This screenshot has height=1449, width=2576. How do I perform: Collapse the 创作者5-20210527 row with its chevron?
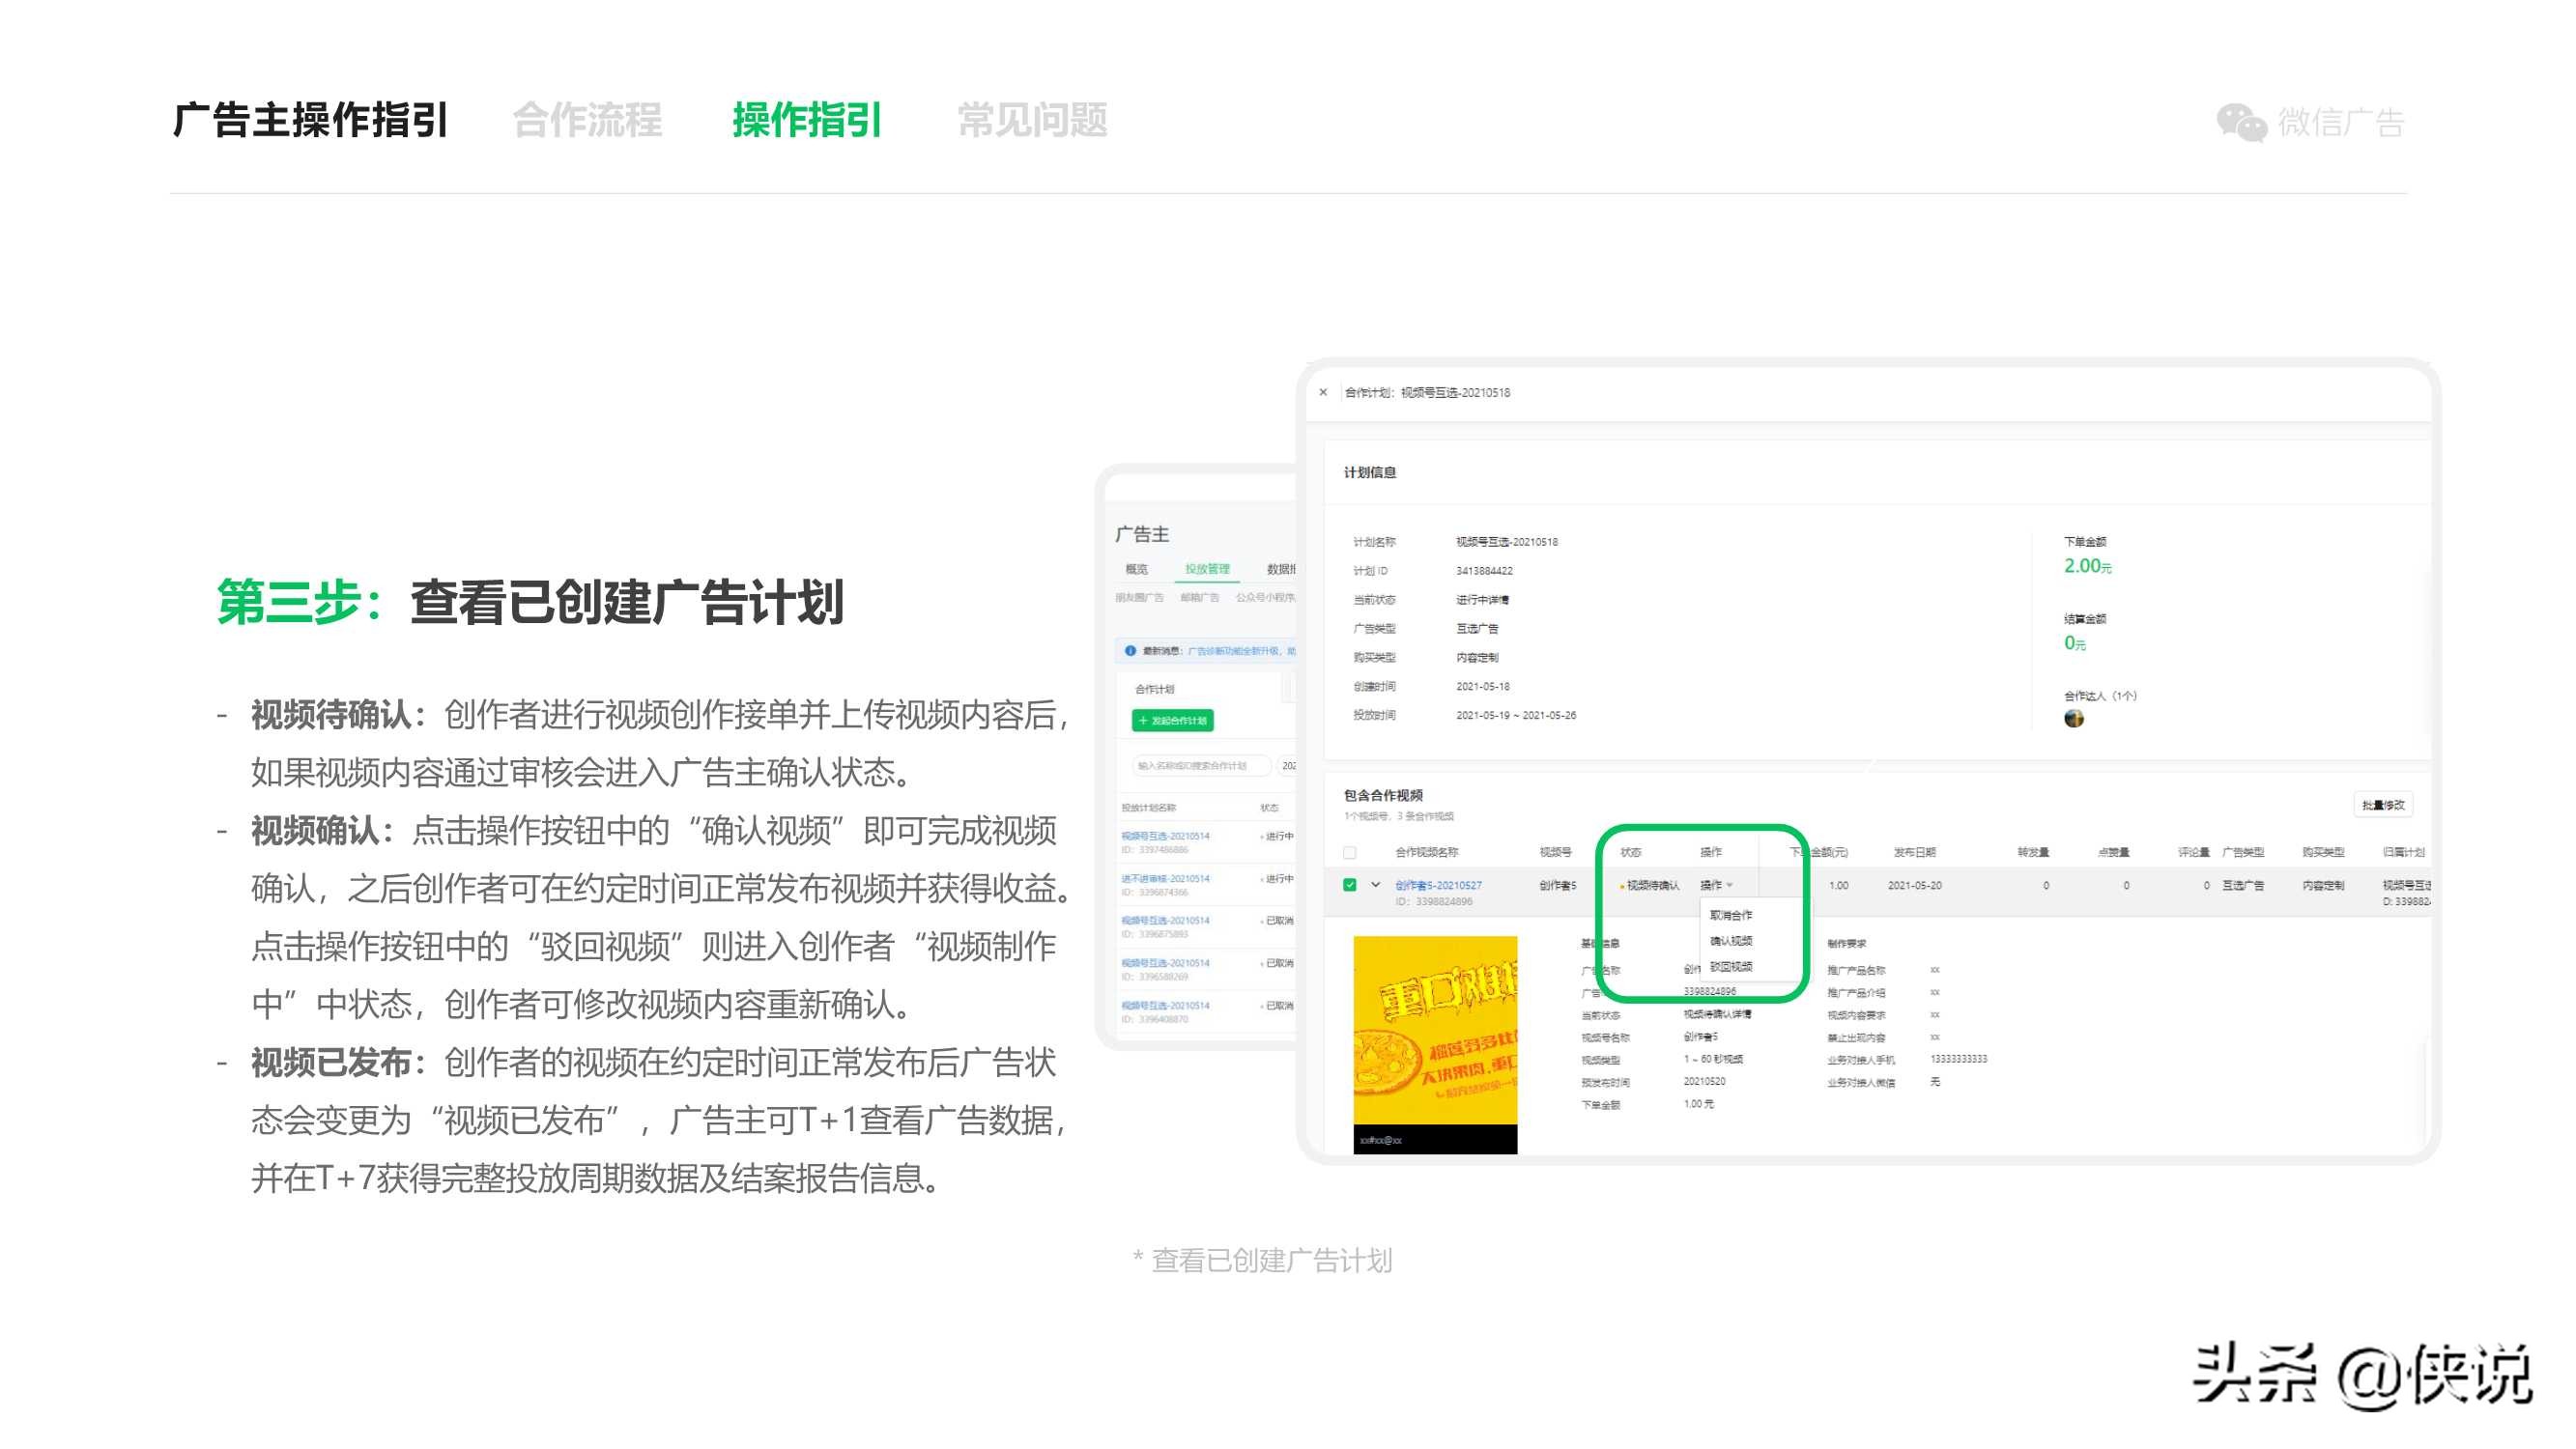click(x=1376, y=885)
